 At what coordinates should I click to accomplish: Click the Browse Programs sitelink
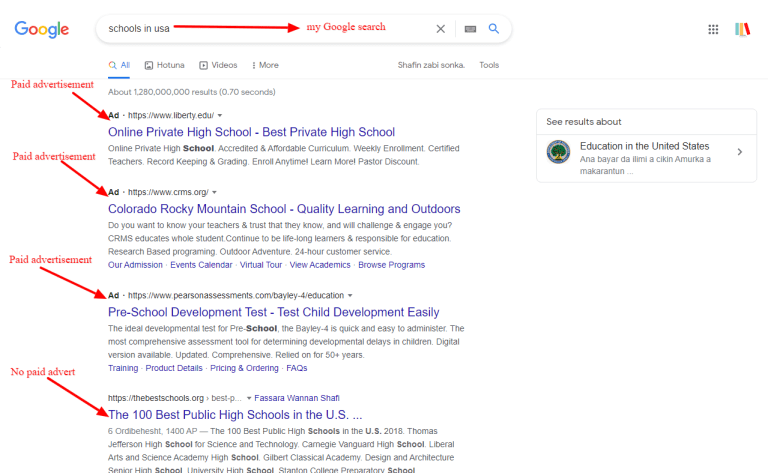click(391, 265)
